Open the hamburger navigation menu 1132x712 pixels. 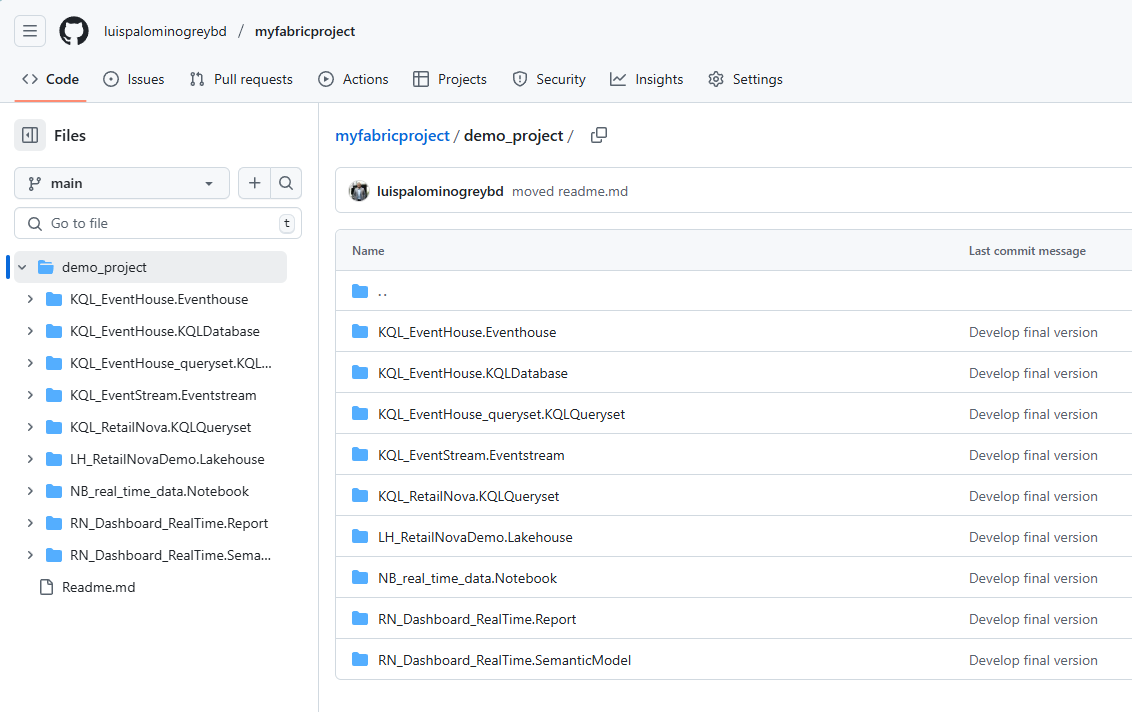[x=30, y=31]
